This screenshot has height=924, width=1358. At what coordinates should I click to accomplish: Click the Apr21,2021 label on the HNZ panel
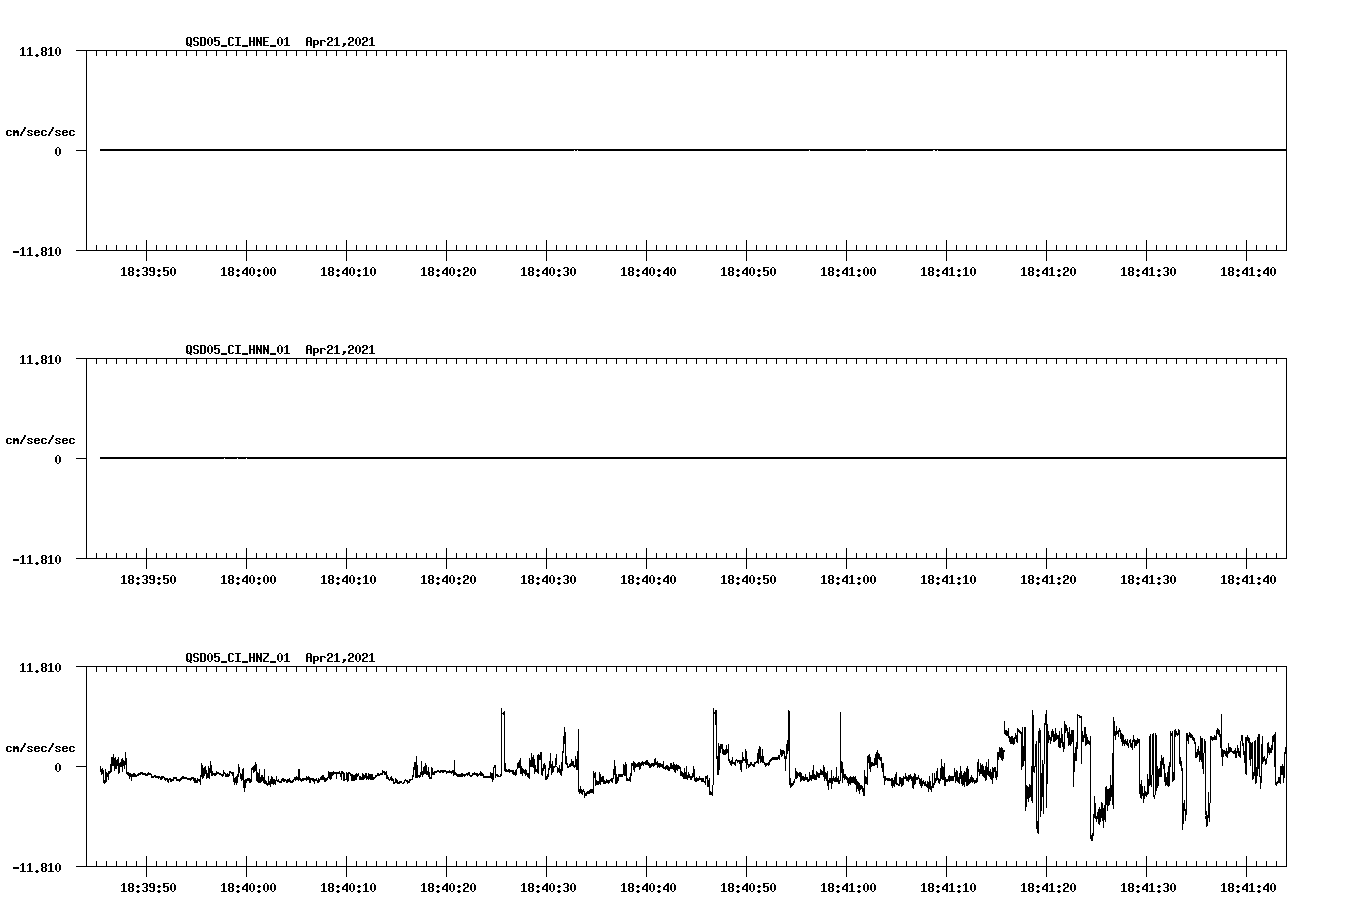pyautogui.click(x=340, y=657)
